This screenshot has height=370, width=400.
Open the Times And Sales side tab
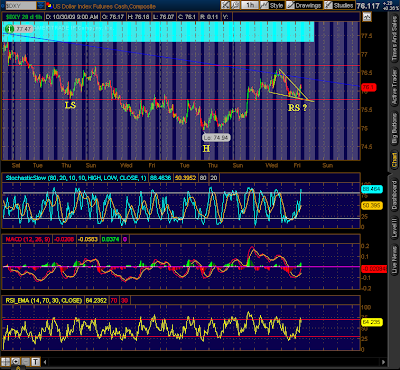[x=394, y=38]
